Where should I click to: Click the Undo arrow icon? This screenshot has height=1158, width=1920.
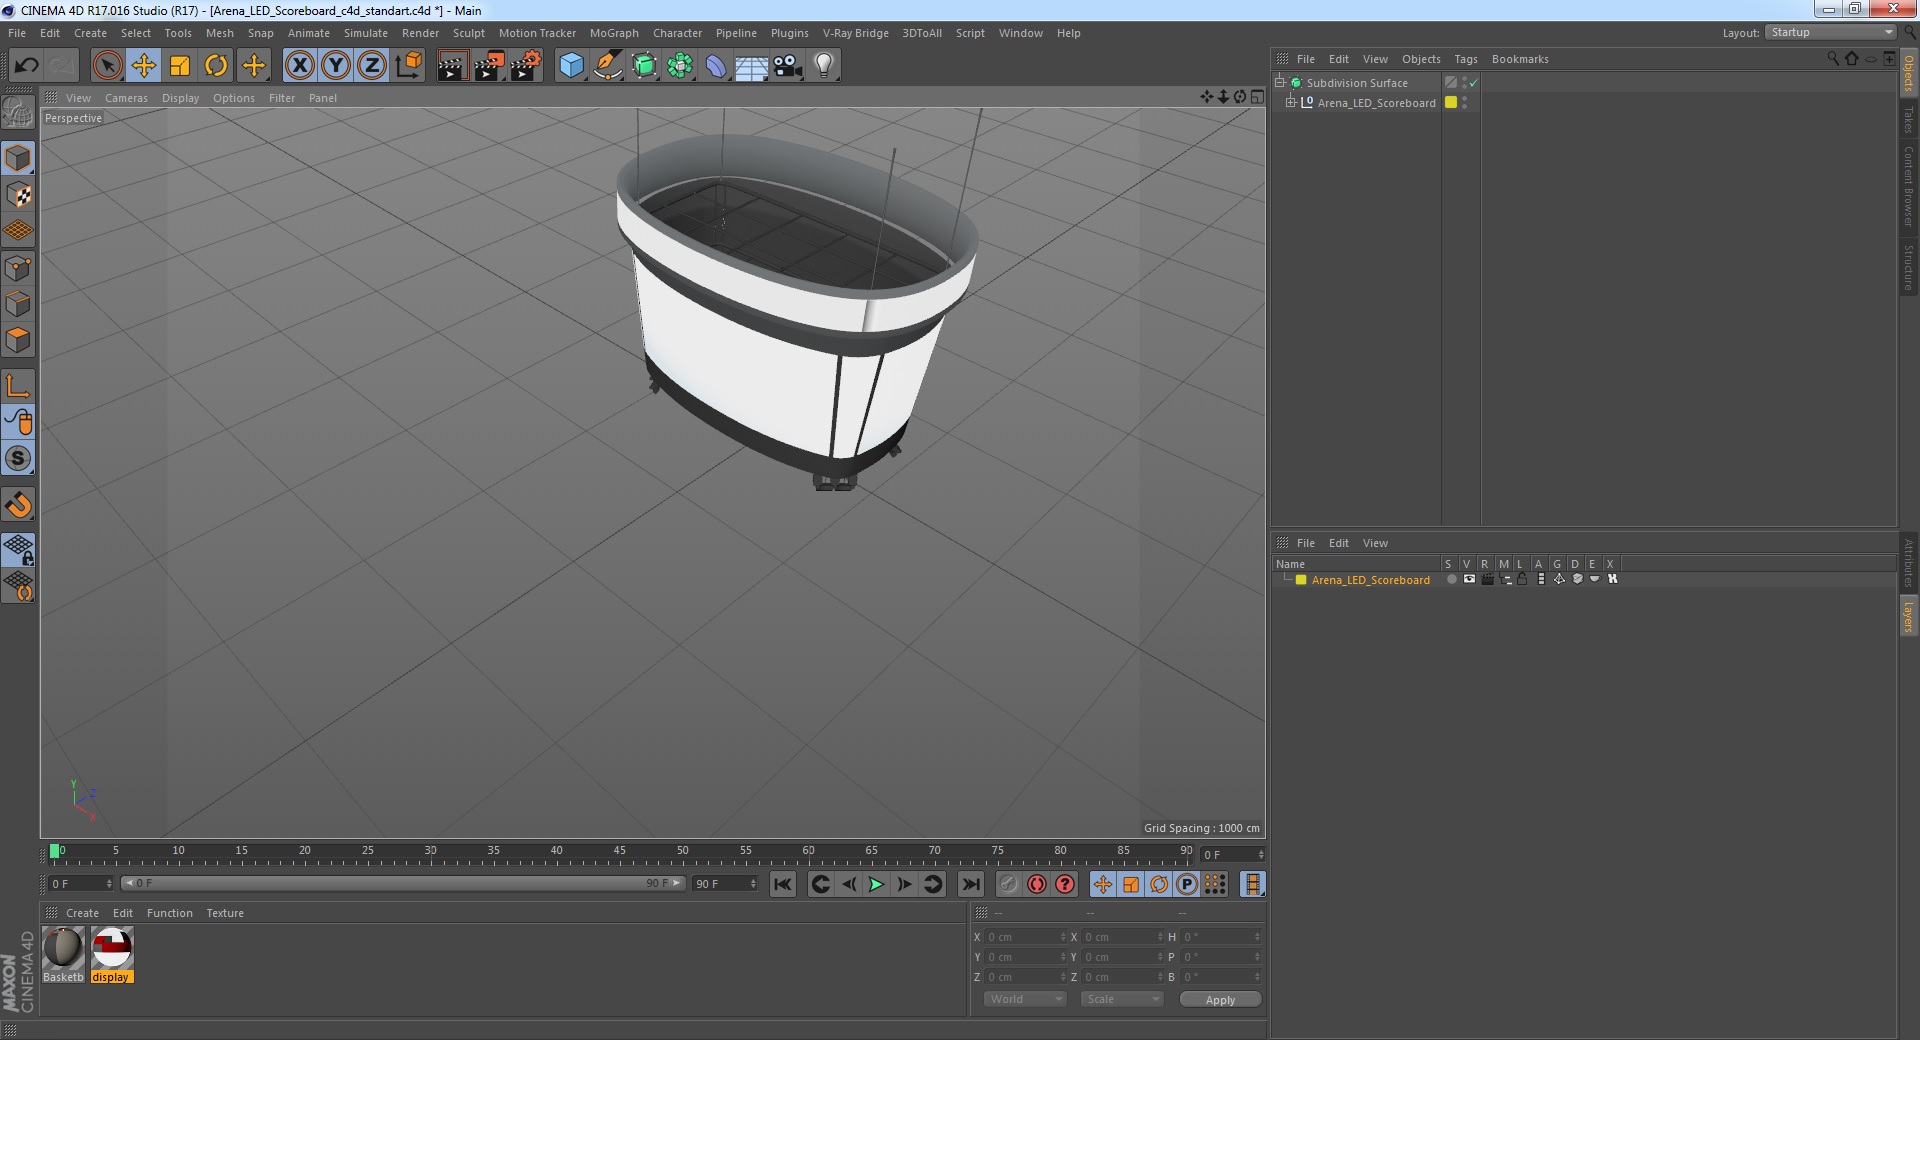(26, 66)
